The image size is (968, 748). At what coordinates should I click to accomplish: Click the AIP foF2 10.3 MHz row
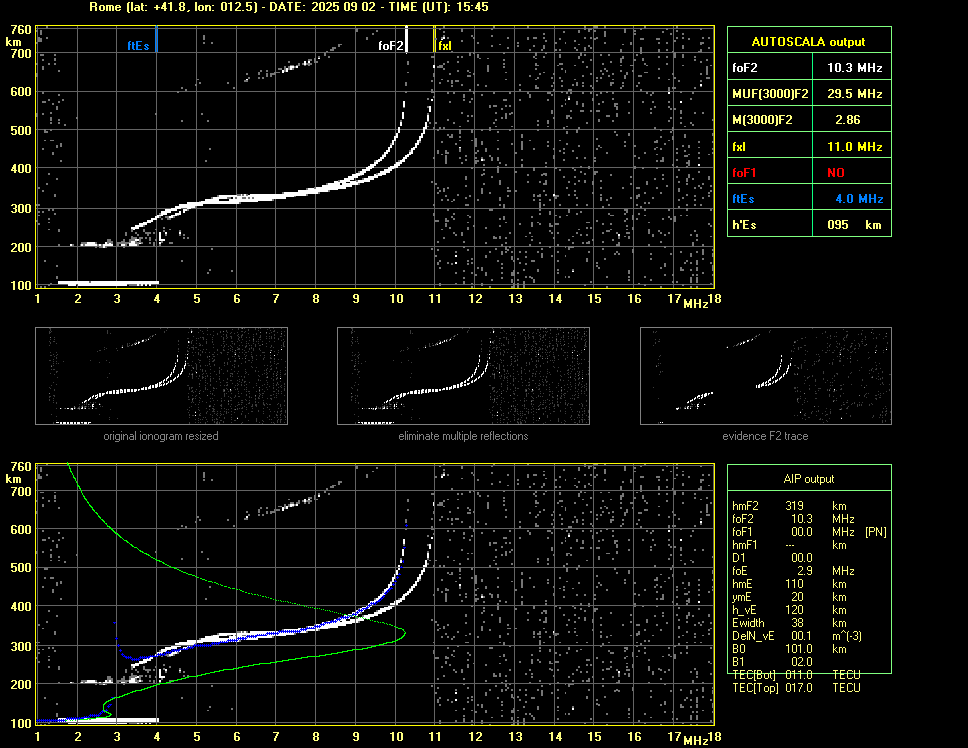(793, 519)
